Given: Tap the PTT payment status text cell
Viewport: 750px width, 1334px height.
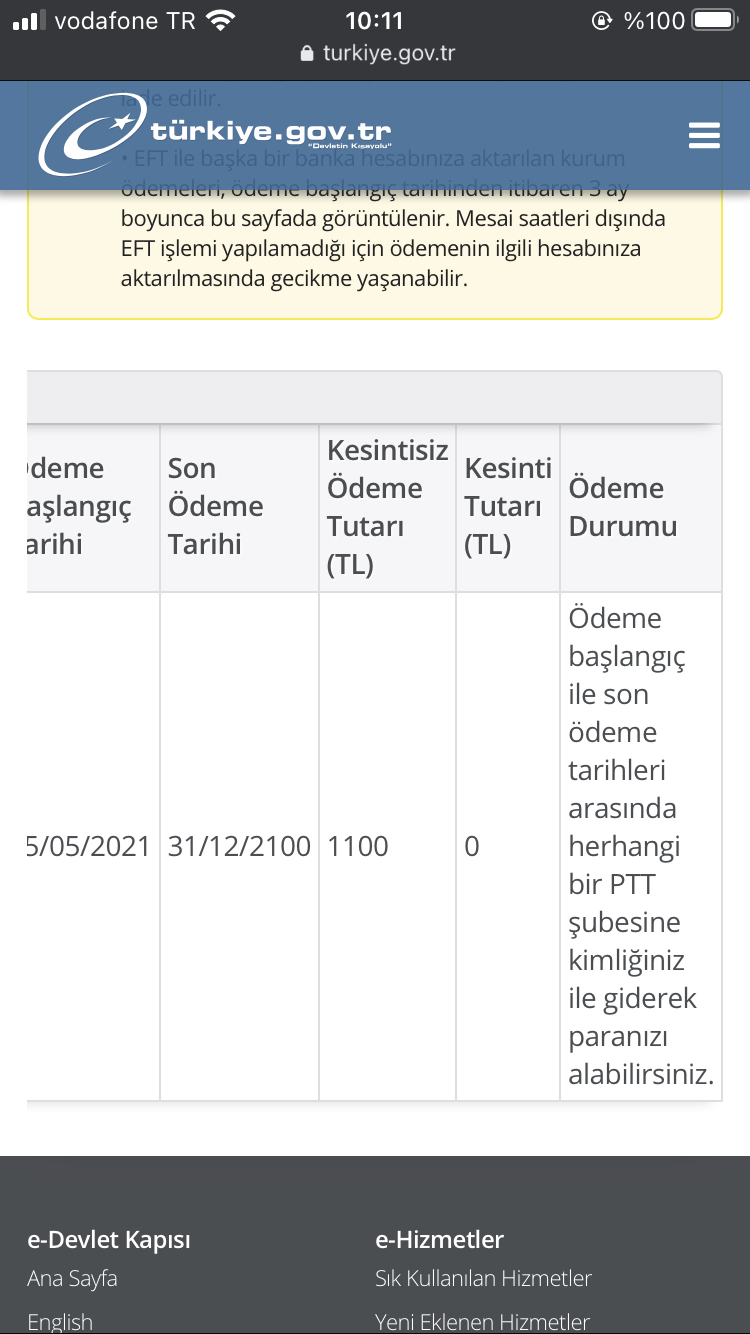Looking at the screenshot, I should pos(641,846).
